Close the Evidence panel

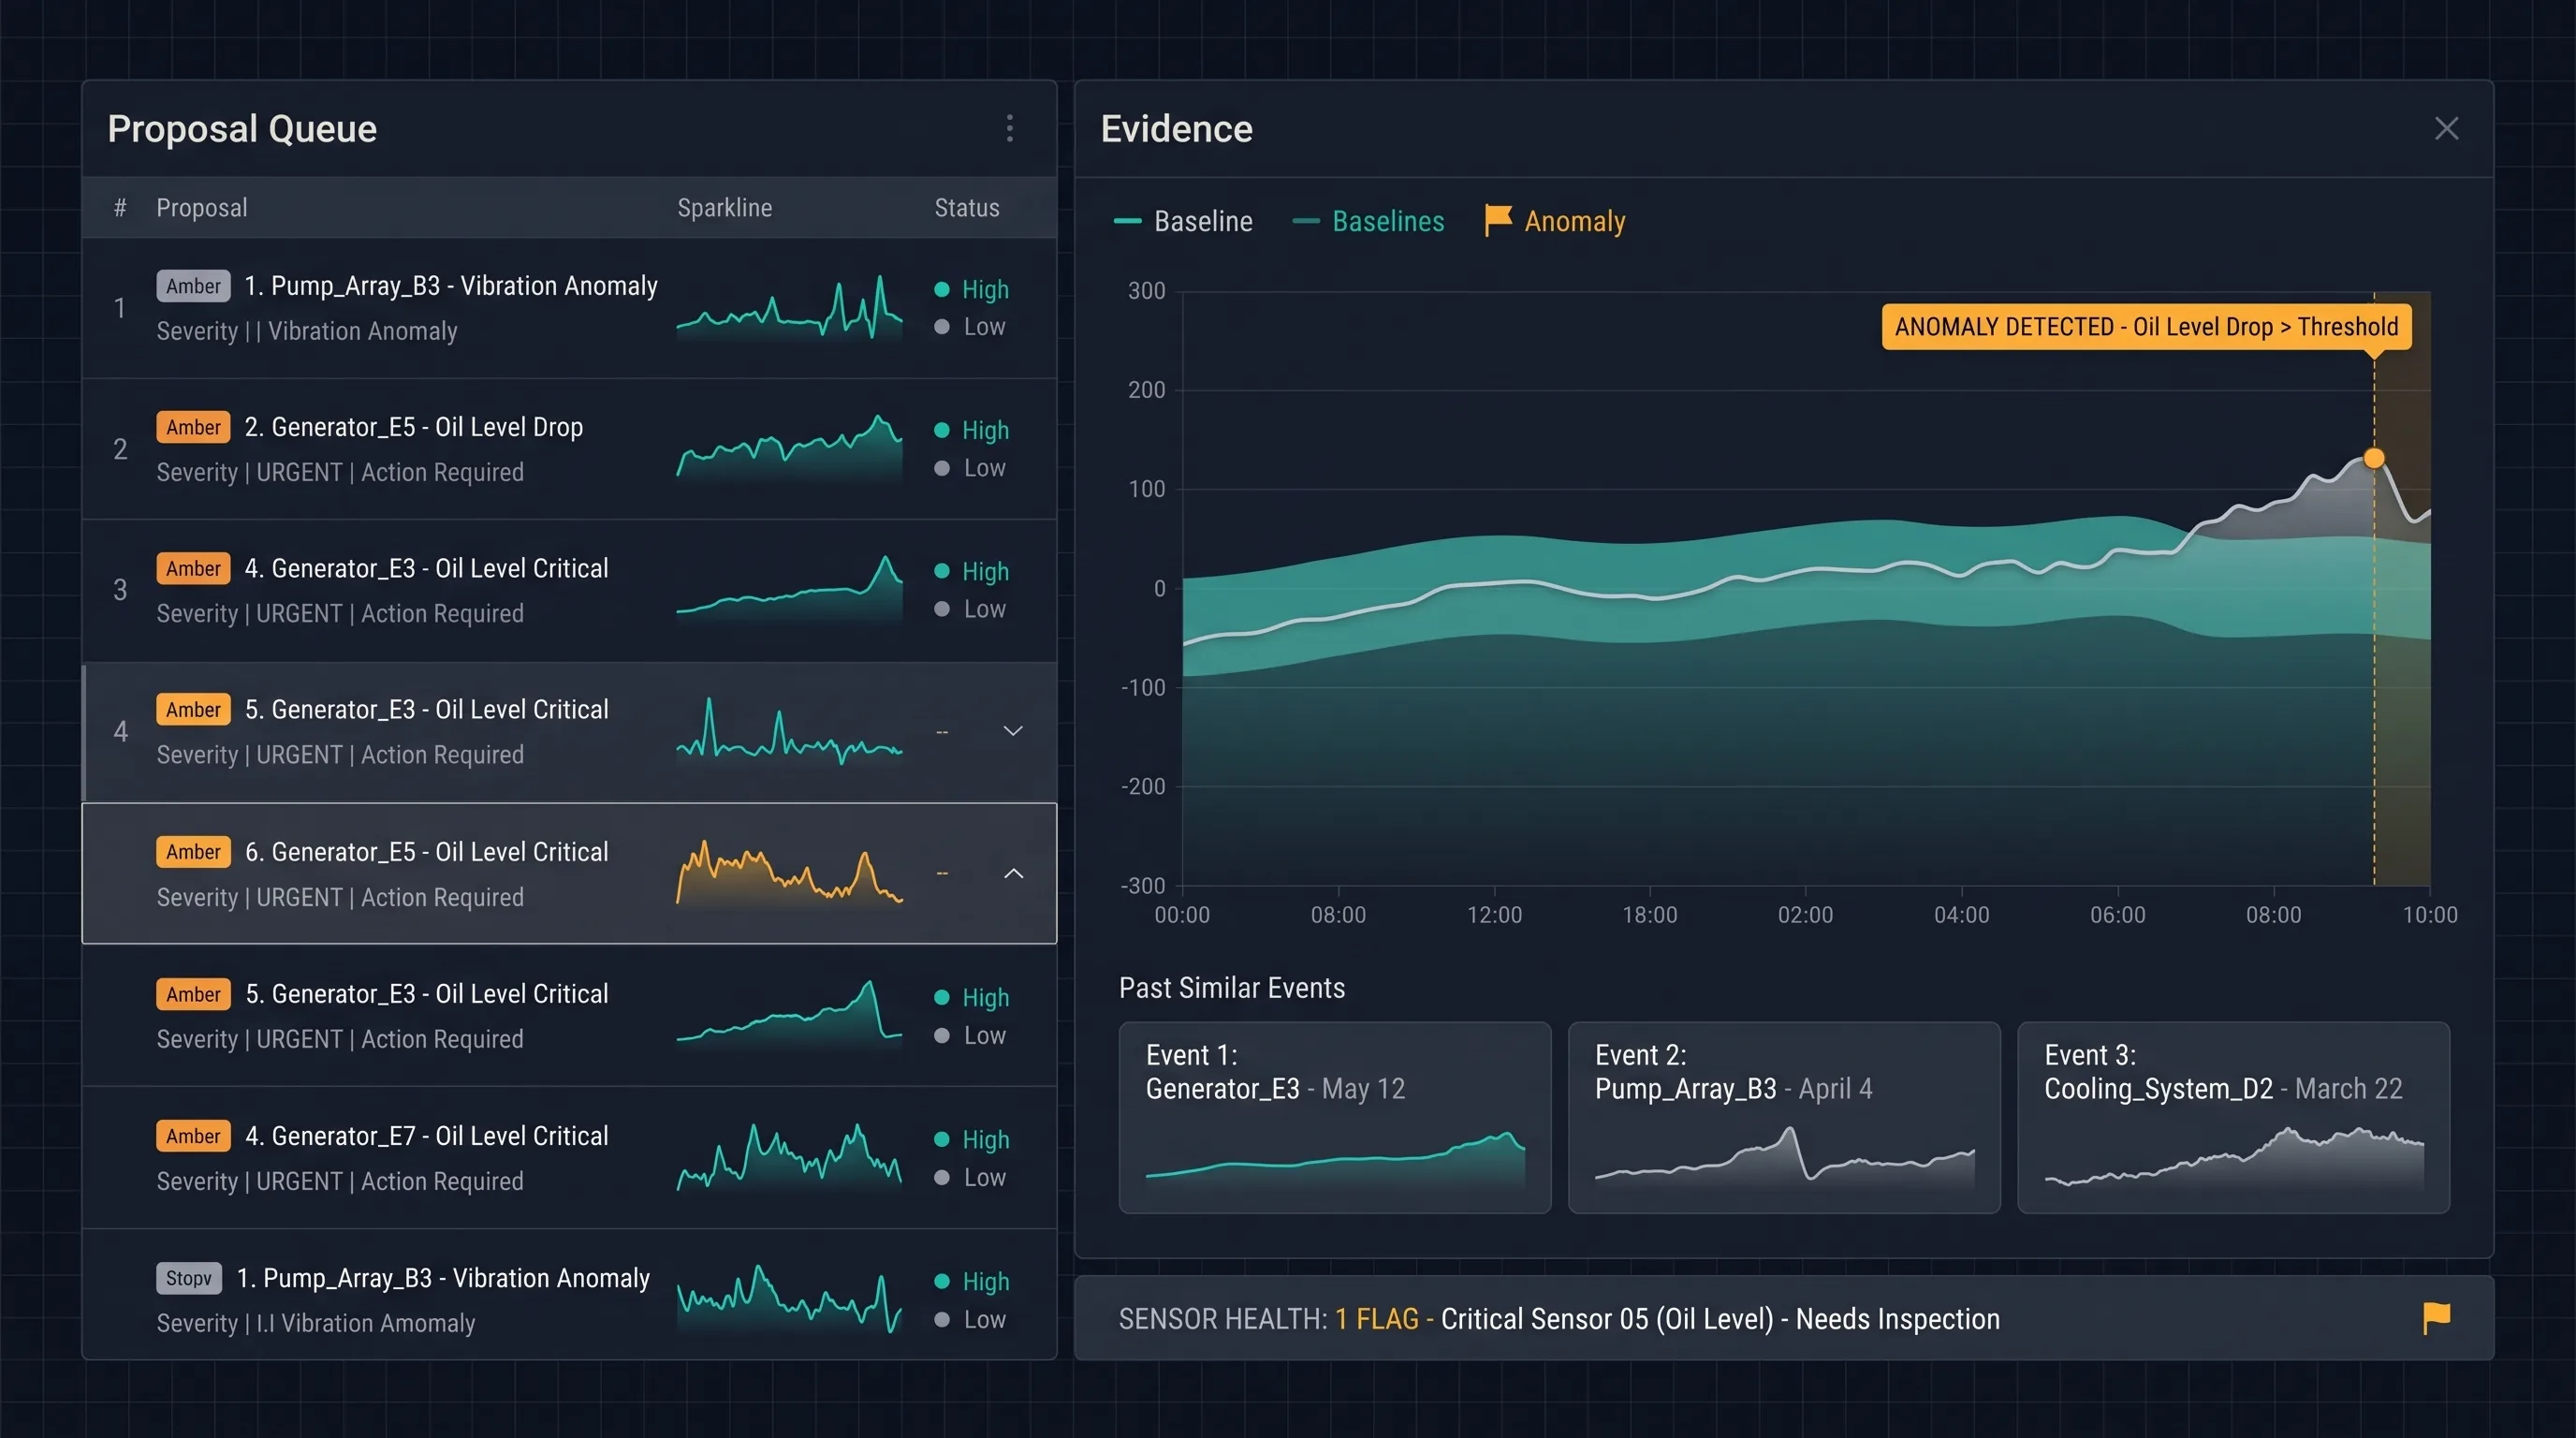coord(2446,128)
